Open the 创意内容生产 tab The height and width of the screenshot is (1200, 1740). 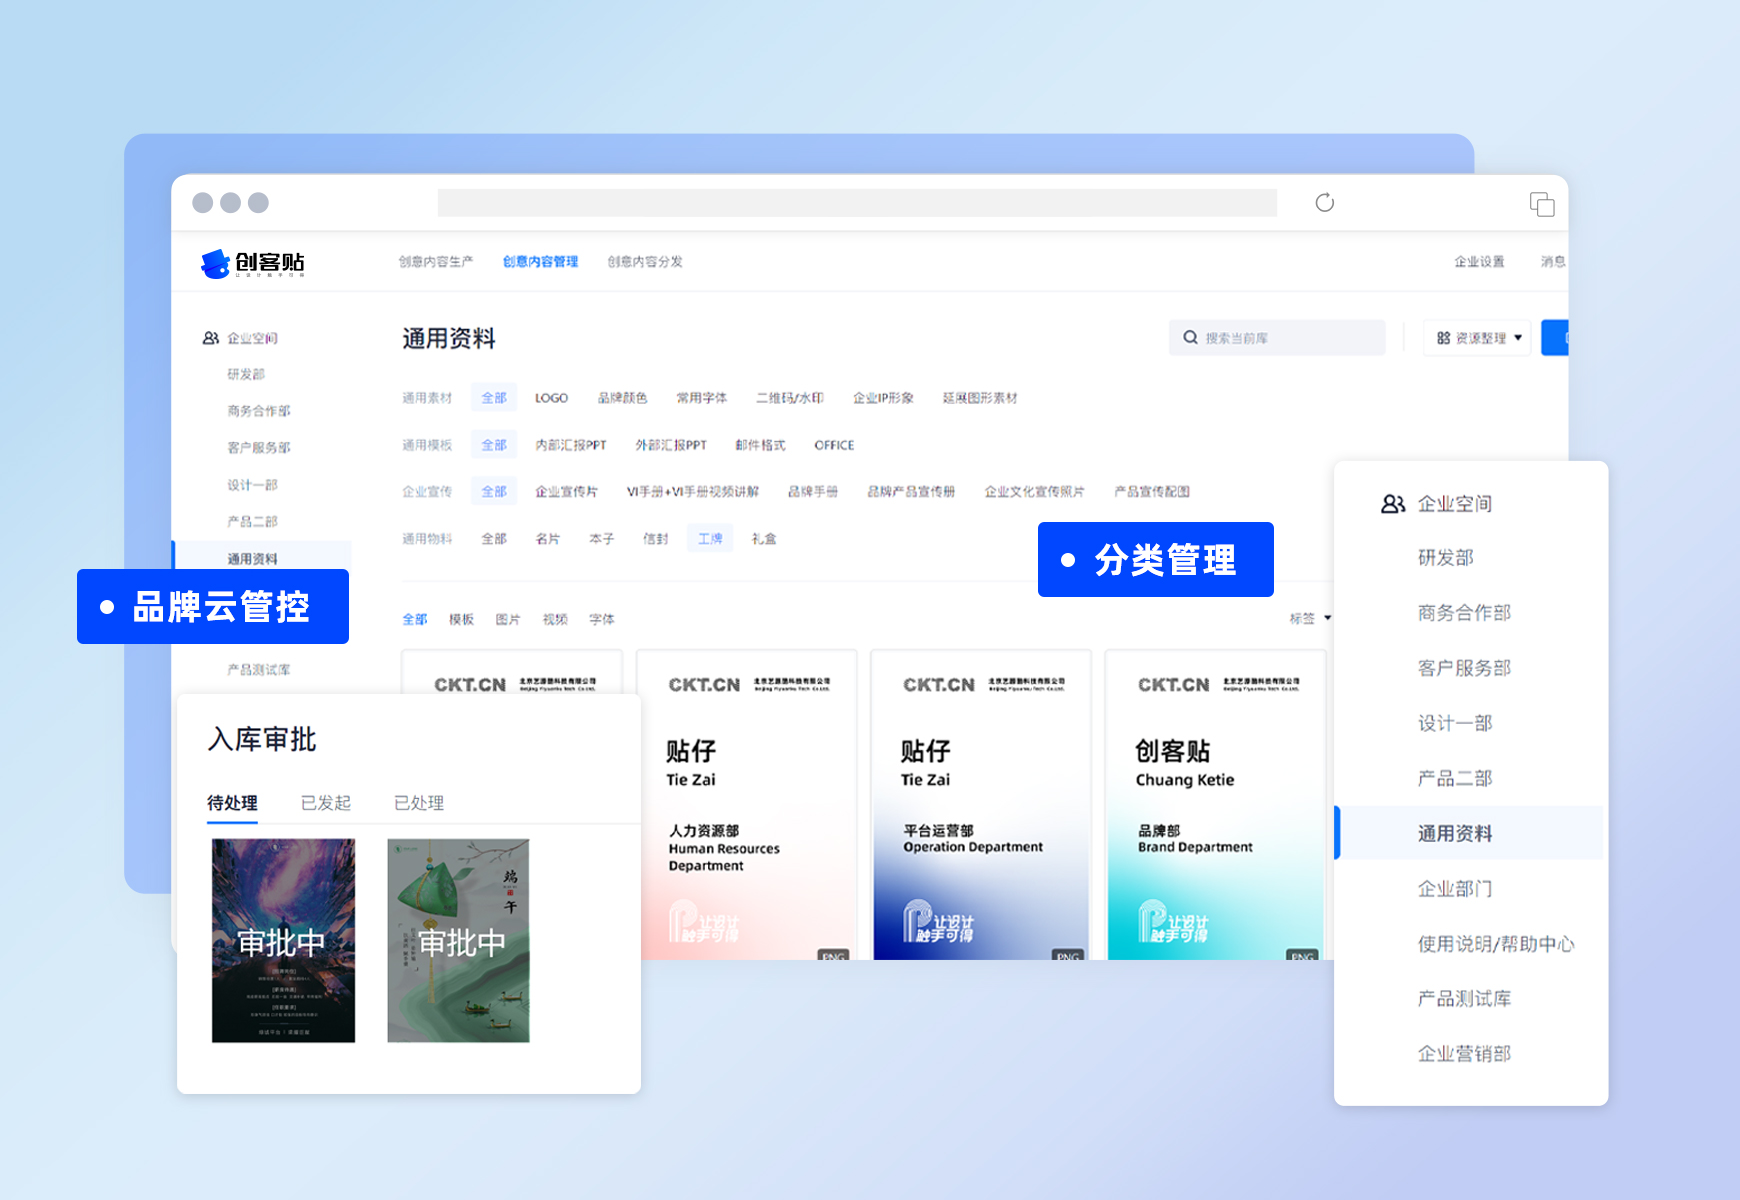(435, 262)
